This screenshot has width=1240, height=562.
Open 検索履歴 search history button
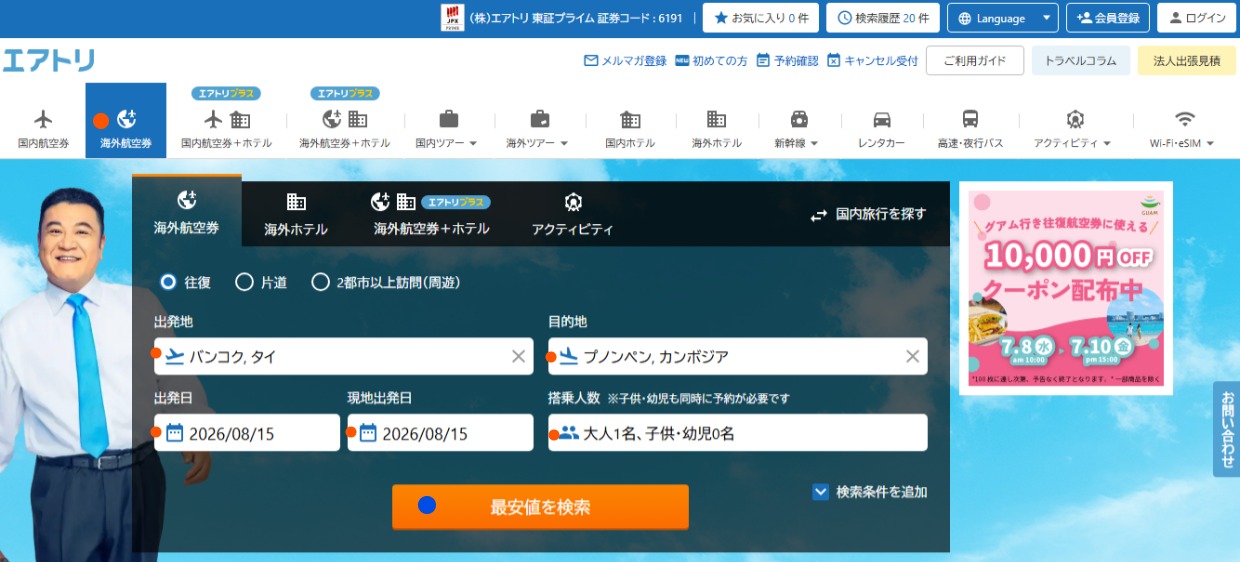tap(883, 18)
